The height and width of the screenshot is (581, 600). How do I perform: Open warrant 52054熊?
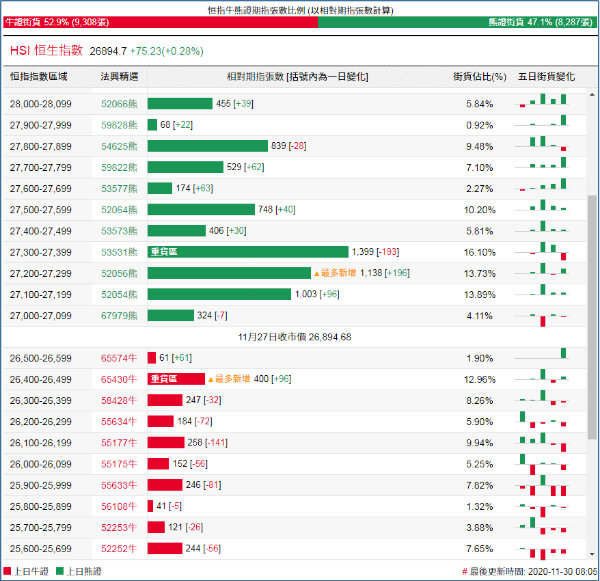coord(119,295)
